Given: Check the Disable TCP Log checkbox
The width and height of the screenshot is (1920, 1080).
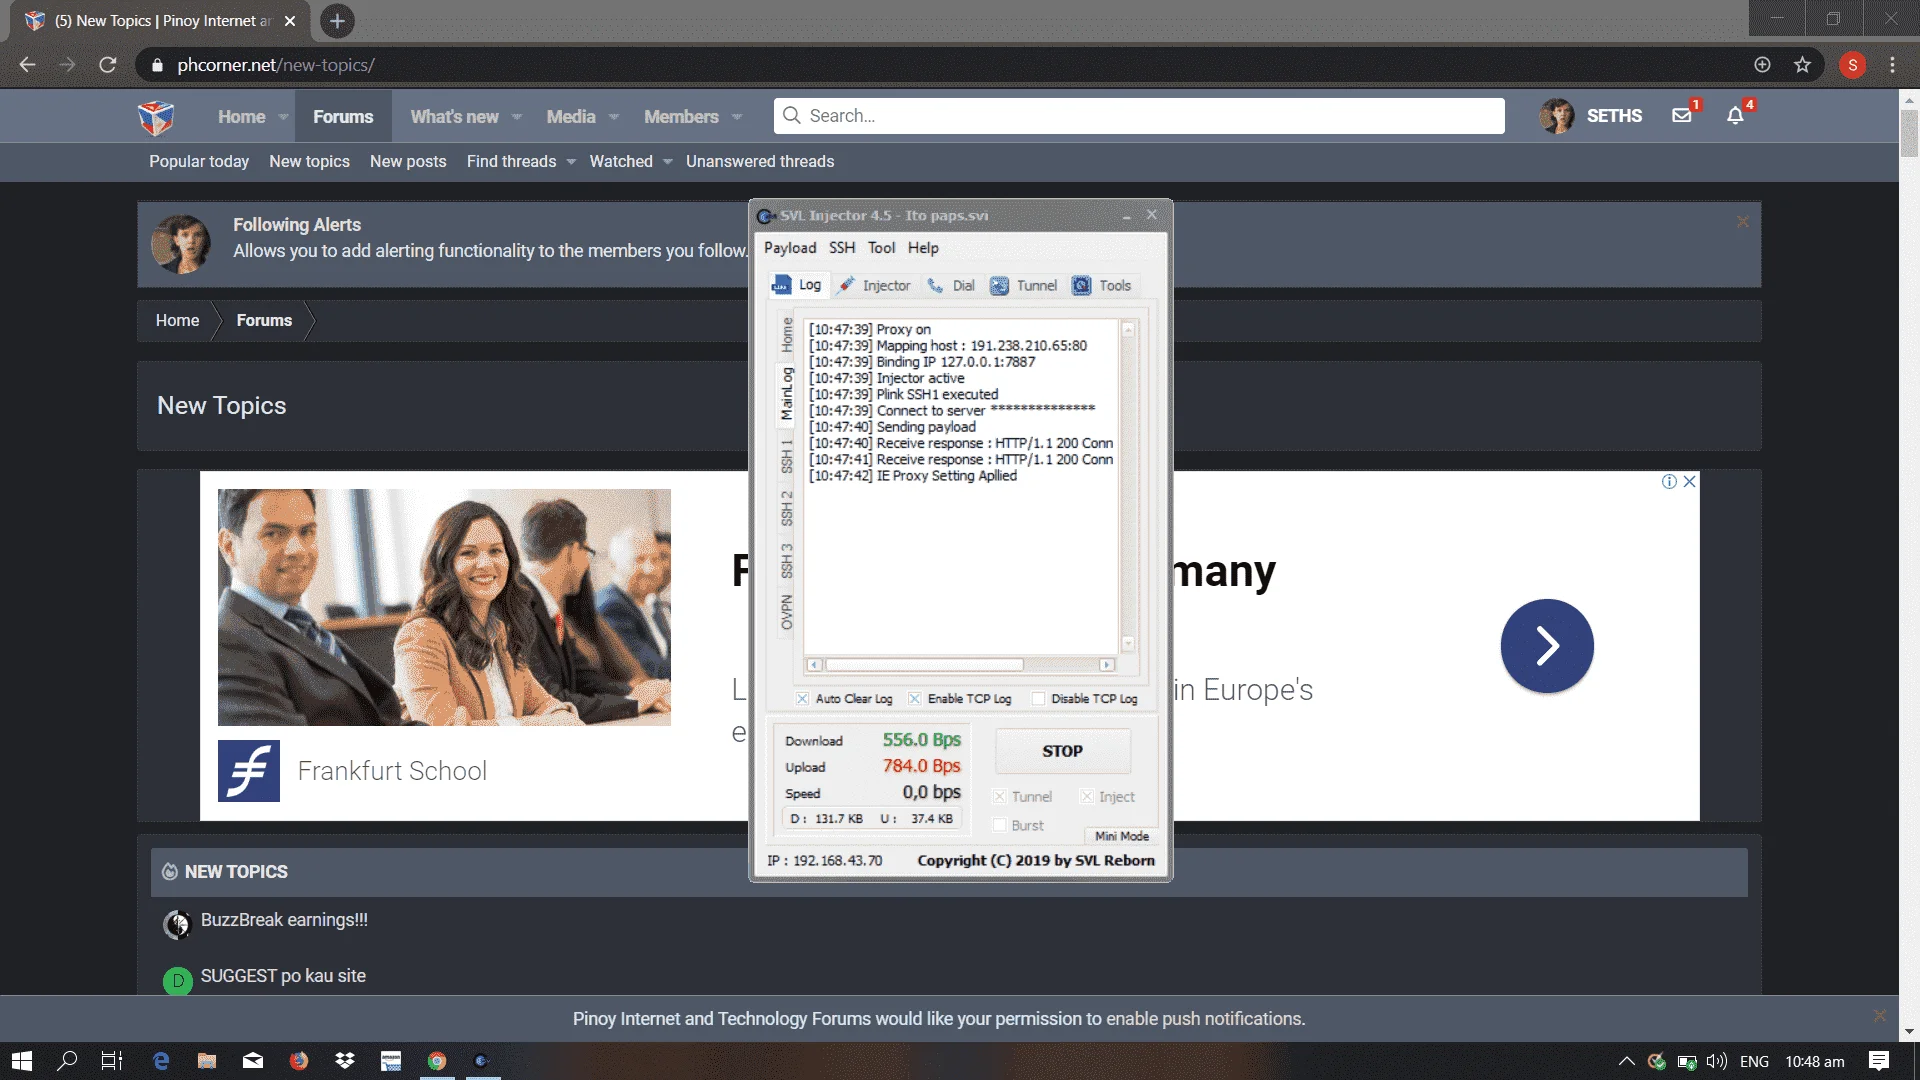Looking at the screenshot, I should tap(1038, 699).
